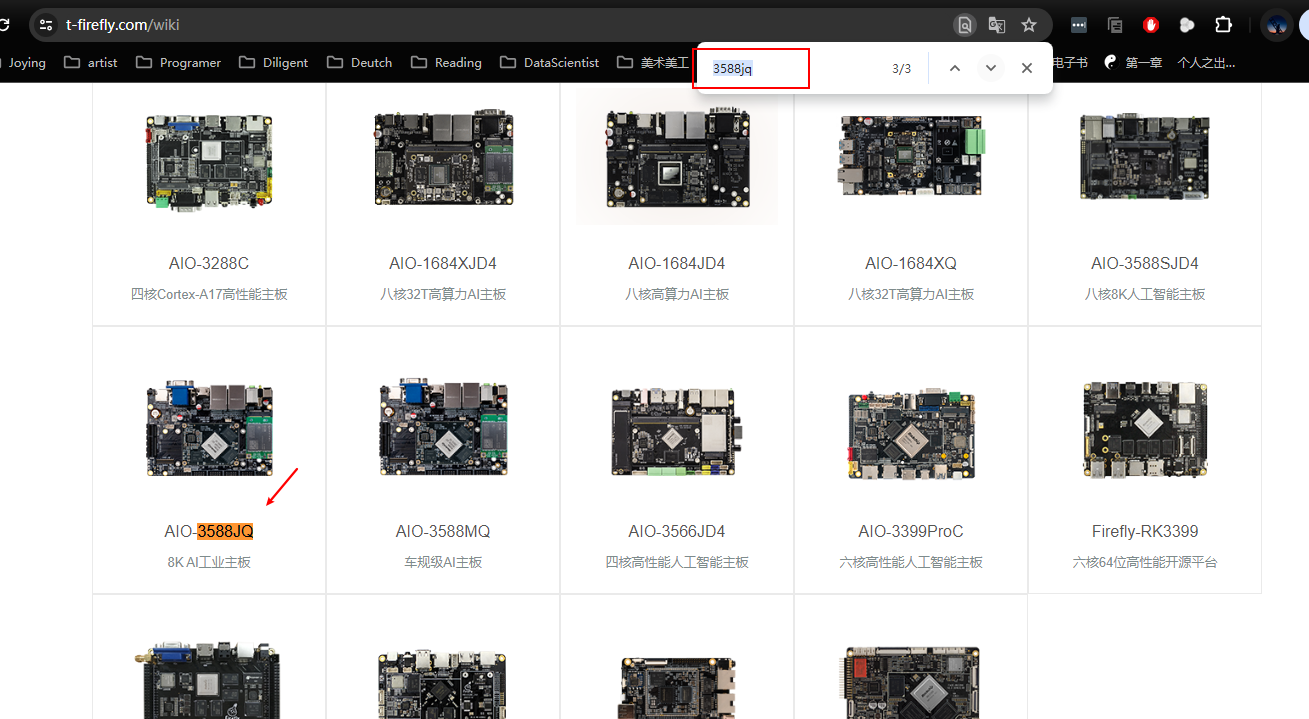Open the AIO-3566JD4 board image
Viewport: 1309px width, 719px height.
[677, 432]
